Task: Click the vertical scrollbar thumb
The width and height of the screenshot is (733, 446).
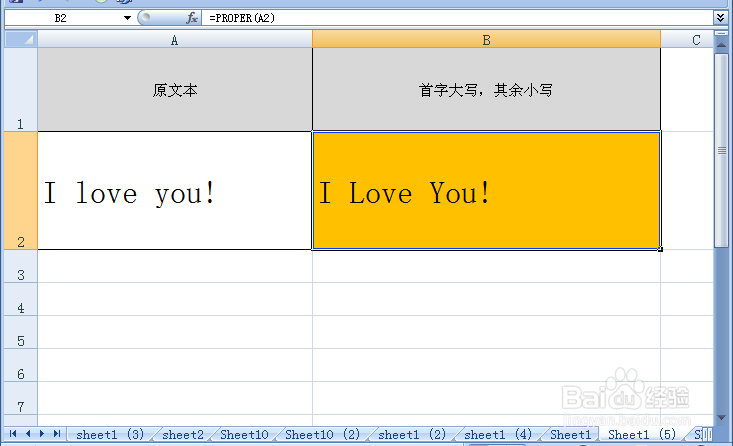Action: [721, 150]
